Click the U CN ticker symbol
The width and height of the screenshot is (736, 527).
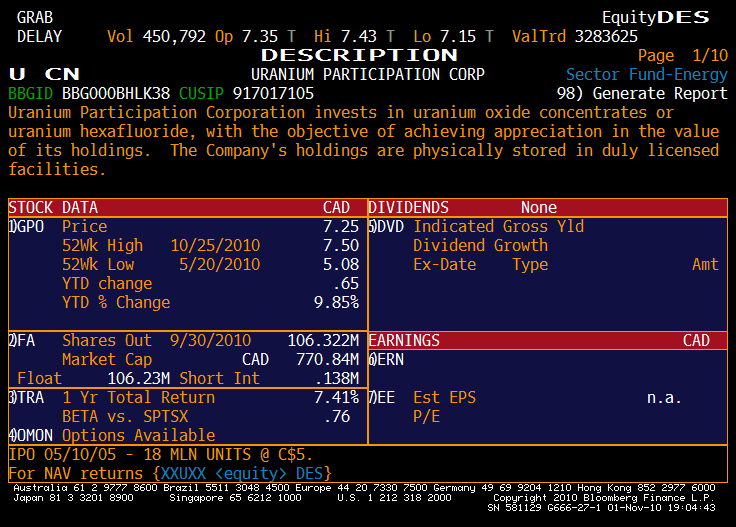pos(44,74)
